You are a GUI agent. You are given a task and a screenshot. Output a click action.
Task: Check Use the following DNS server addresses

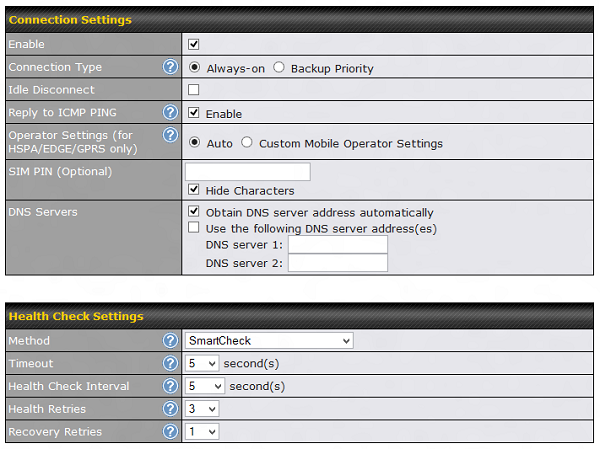pos(194,228)
